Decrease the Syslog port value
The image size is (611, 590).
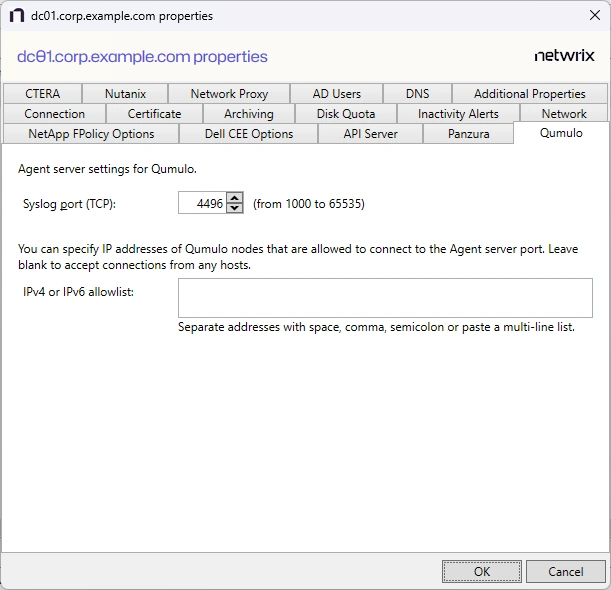[235, 208]
